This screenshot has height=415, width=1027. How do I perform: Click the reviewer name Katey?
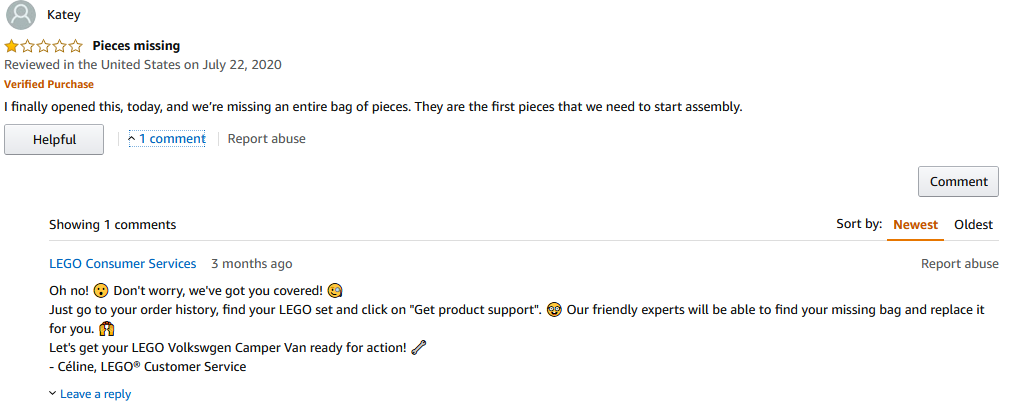(64, 14)
